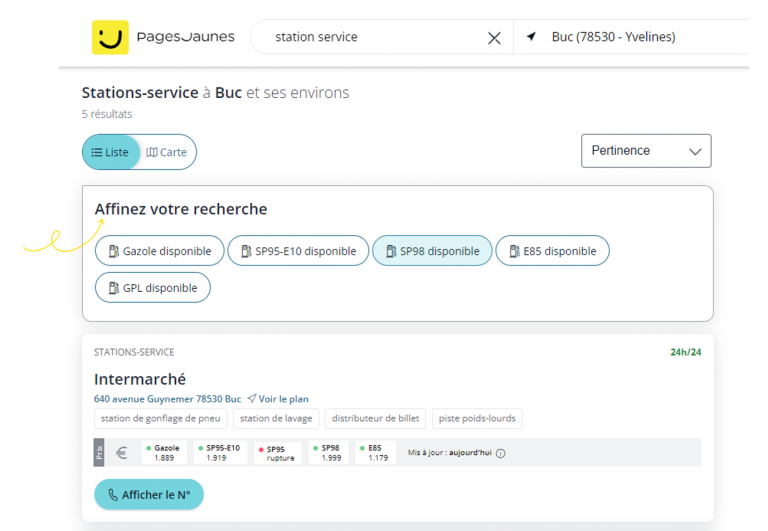Click the SP98 1.999 price box

(x=328, y=453)
